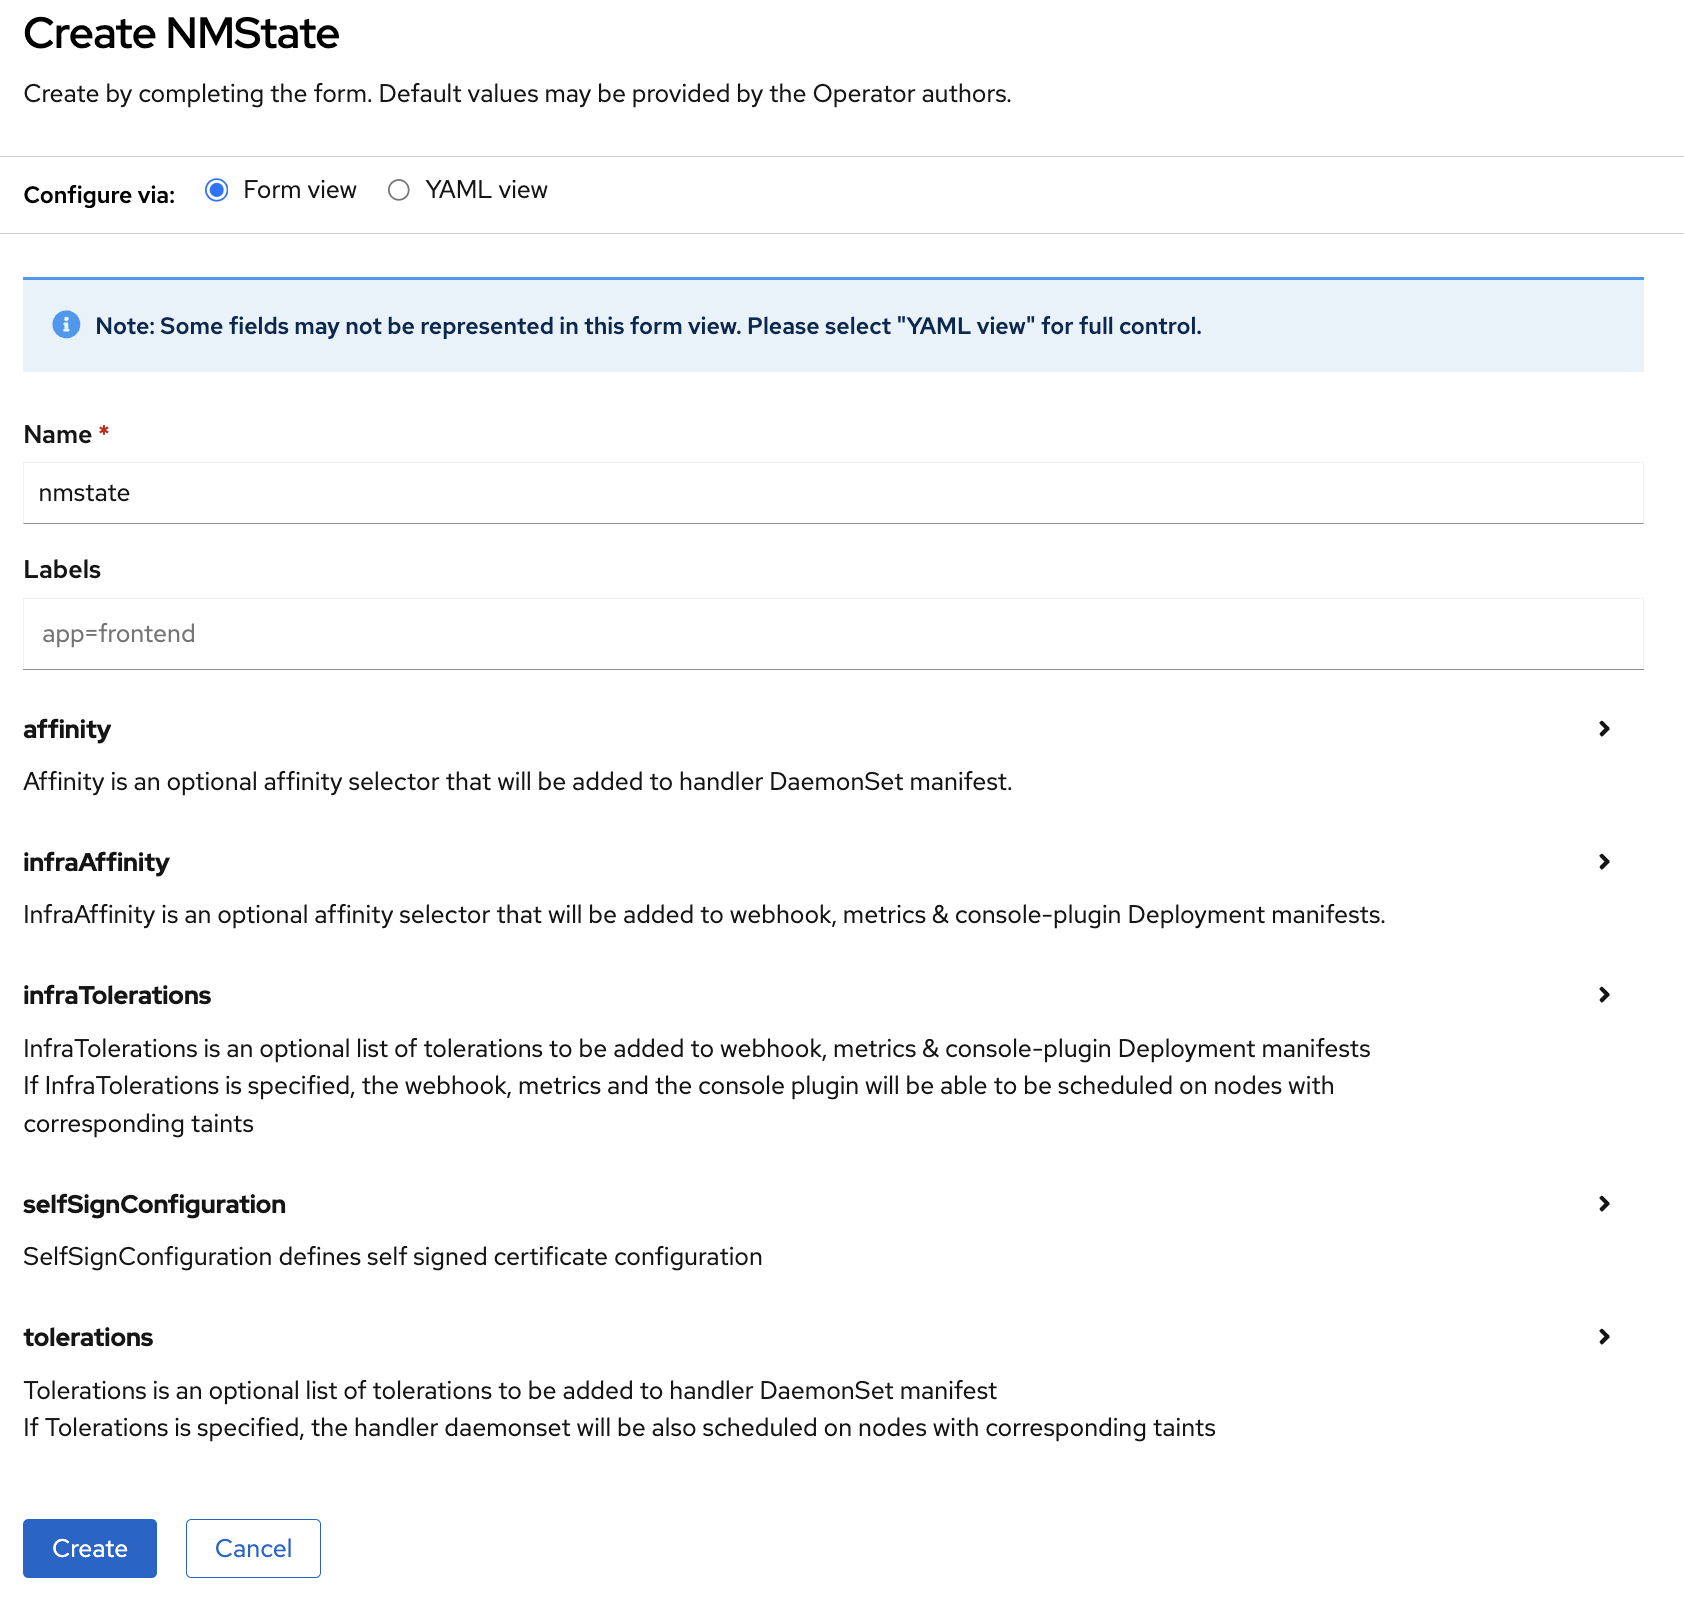Focus the Name field containing nmstate
This screenshot has width=1684, height=1604.
tap(832, 493)
